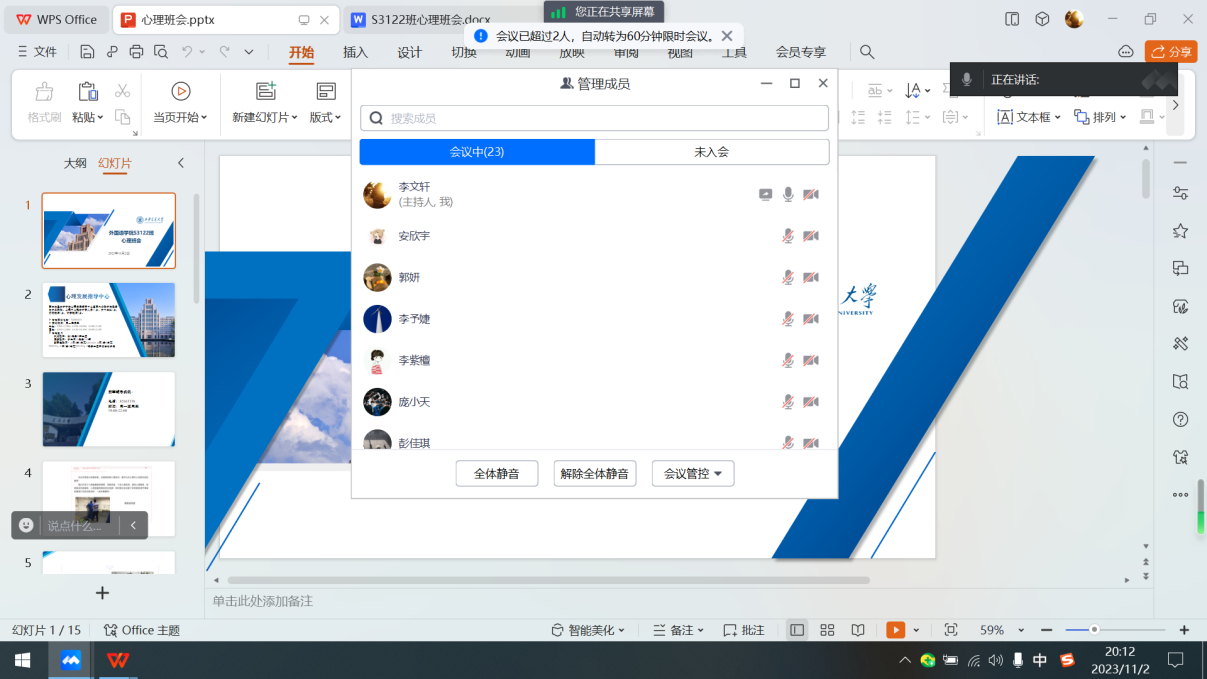Adjust the zoom slider handle

coord(1094,630)
